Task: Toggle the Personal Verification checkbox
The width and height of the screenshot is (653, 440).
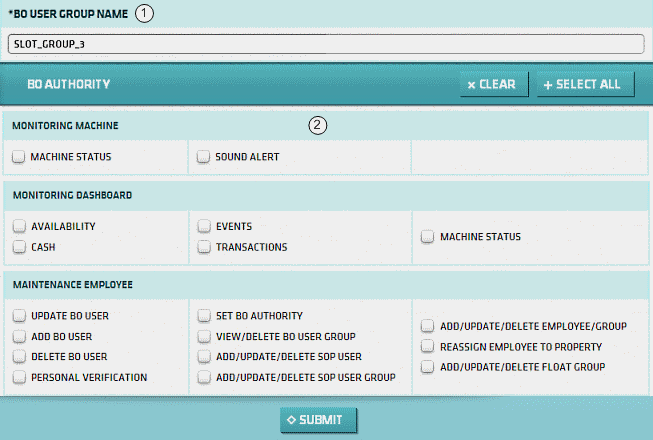Action: (19, 377)
